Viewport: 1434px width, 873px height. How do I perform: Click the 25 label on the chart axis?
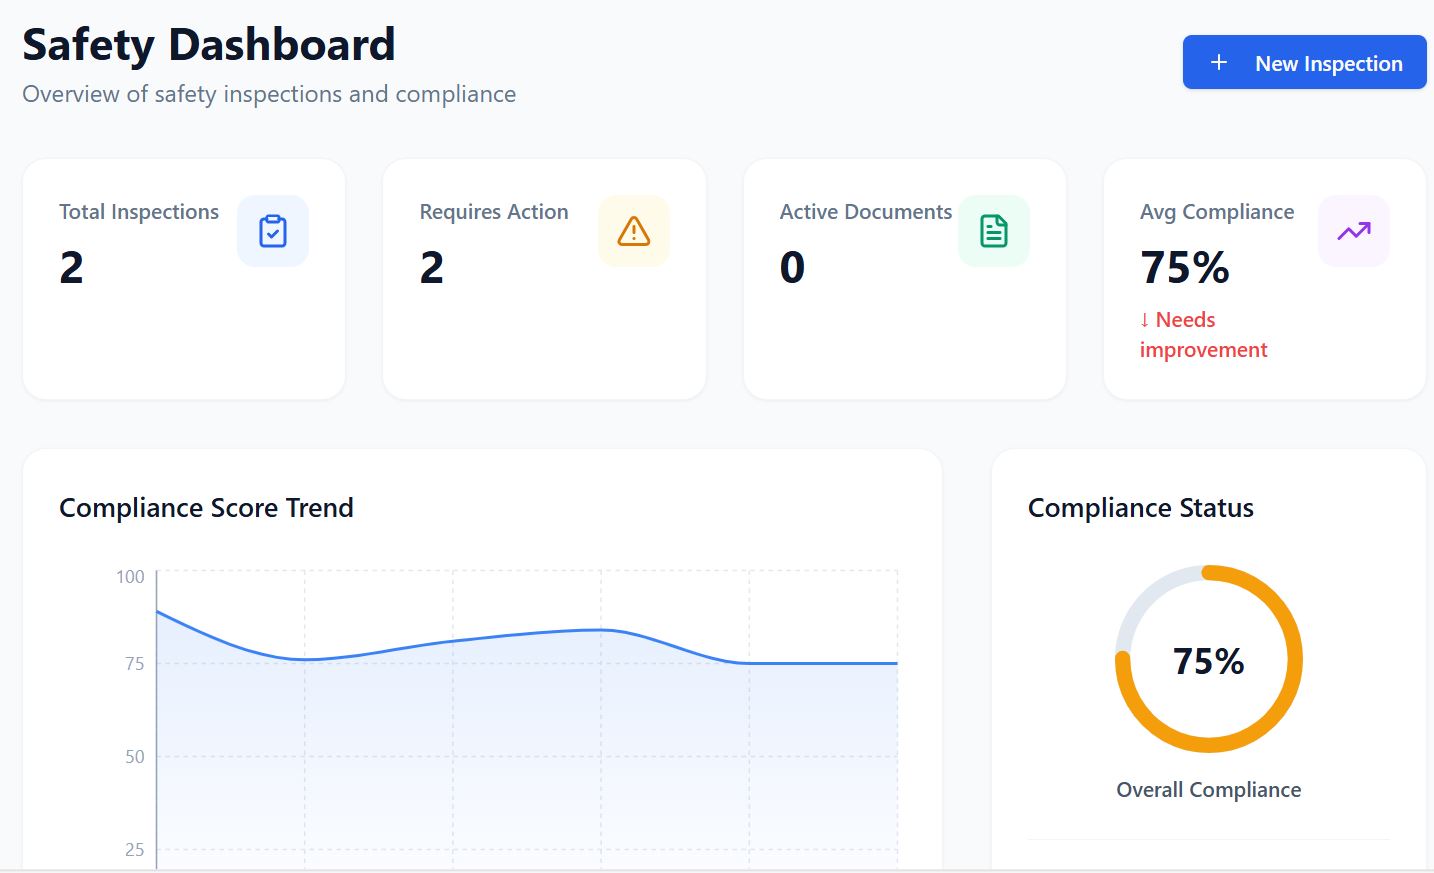point(135,850)
